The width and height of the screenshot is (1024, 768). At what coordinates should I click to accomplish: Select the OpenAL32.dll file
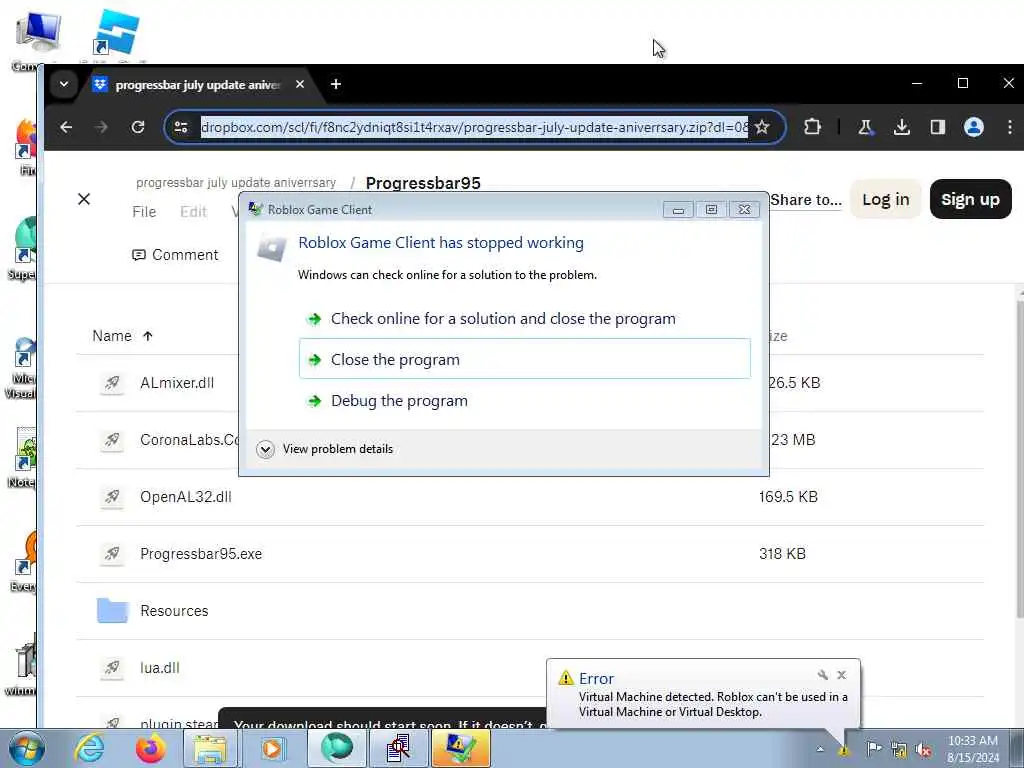[185, 497]
